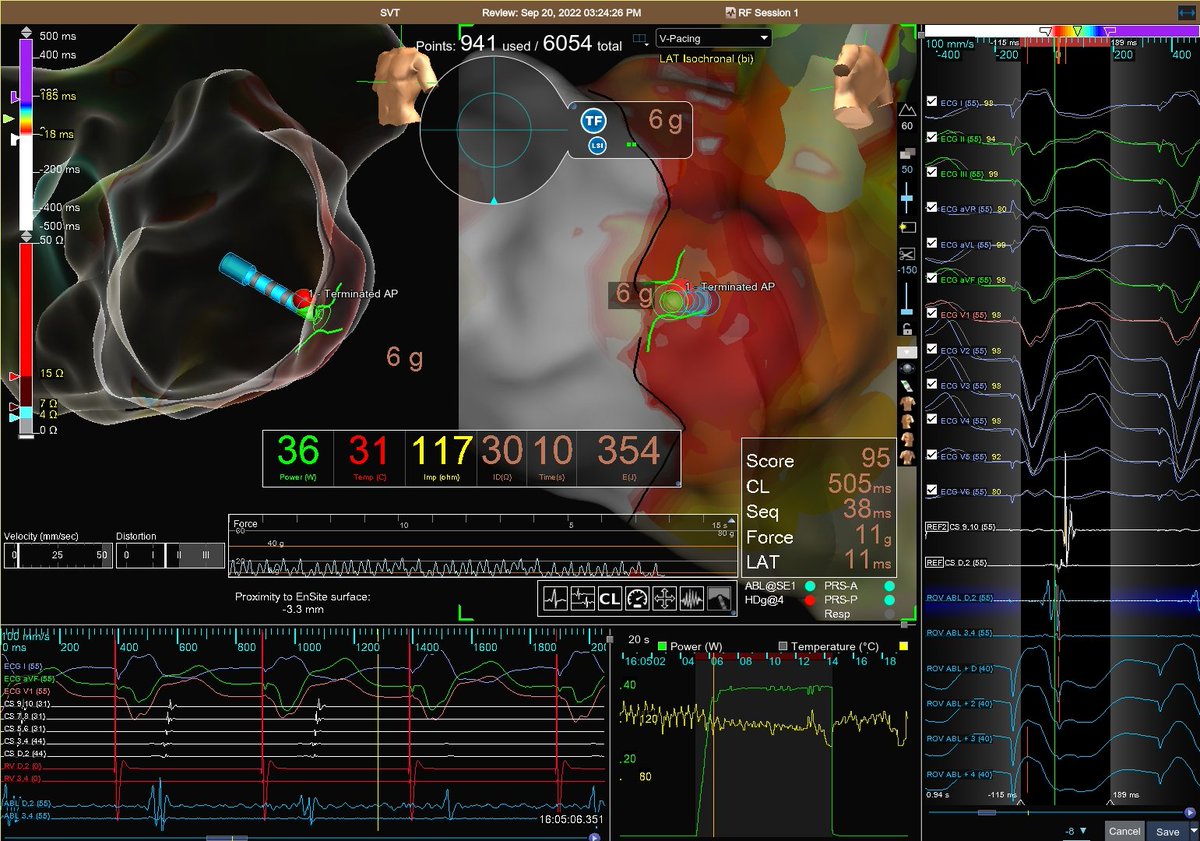The width and height of the screenshot is (1200, 841).
Task: Open the speedometer gauge tool
Action: click(x=636, y=598)
